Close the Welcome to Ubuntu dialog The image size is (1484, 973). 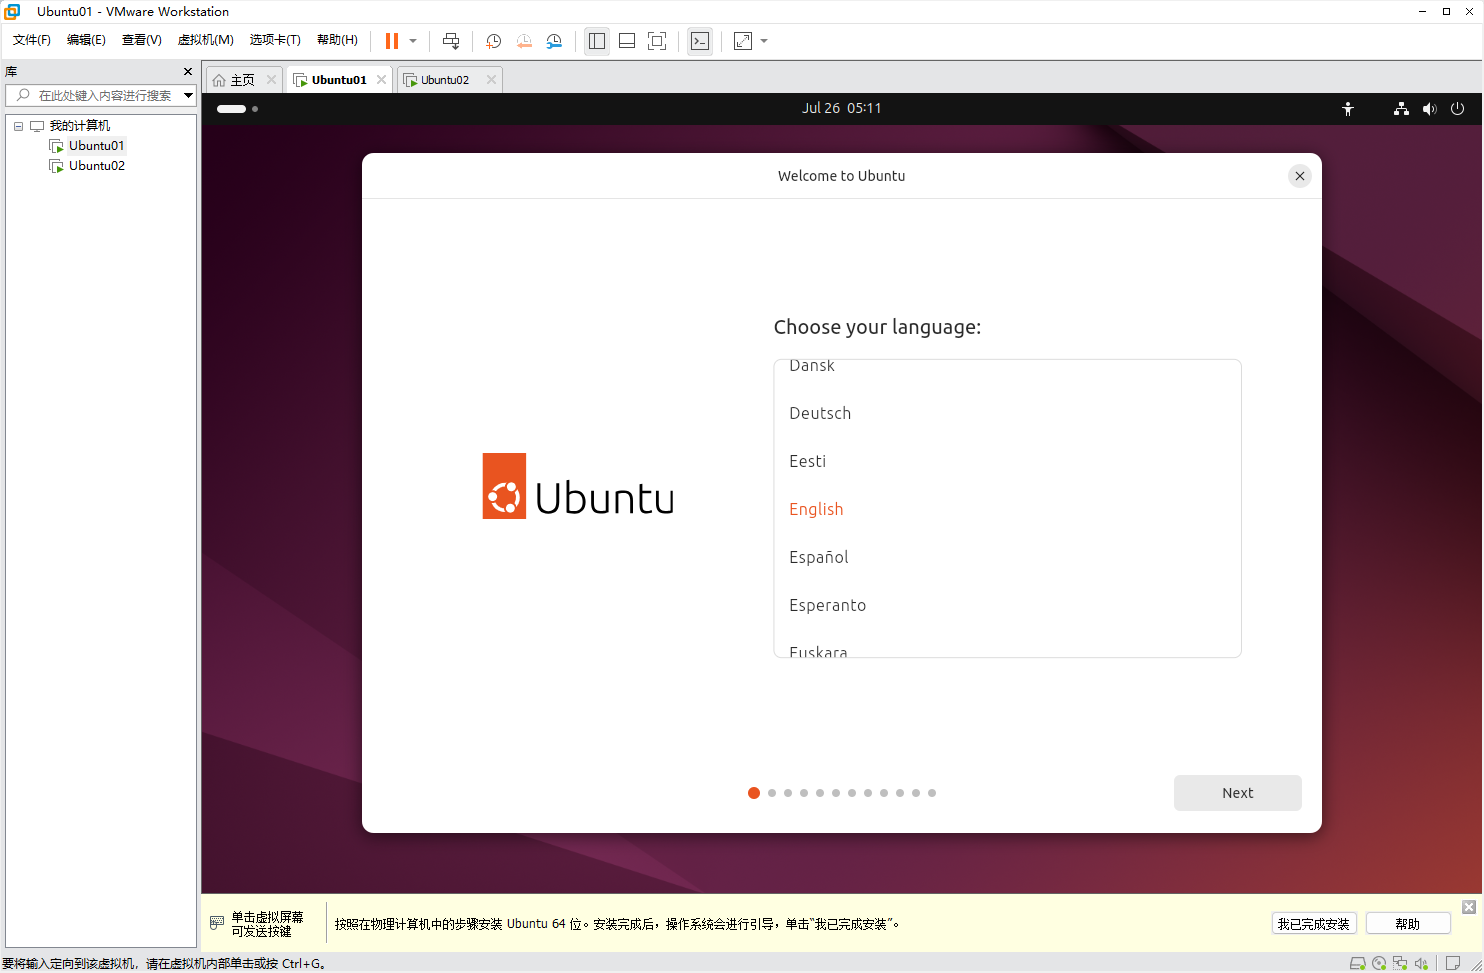1300,176
